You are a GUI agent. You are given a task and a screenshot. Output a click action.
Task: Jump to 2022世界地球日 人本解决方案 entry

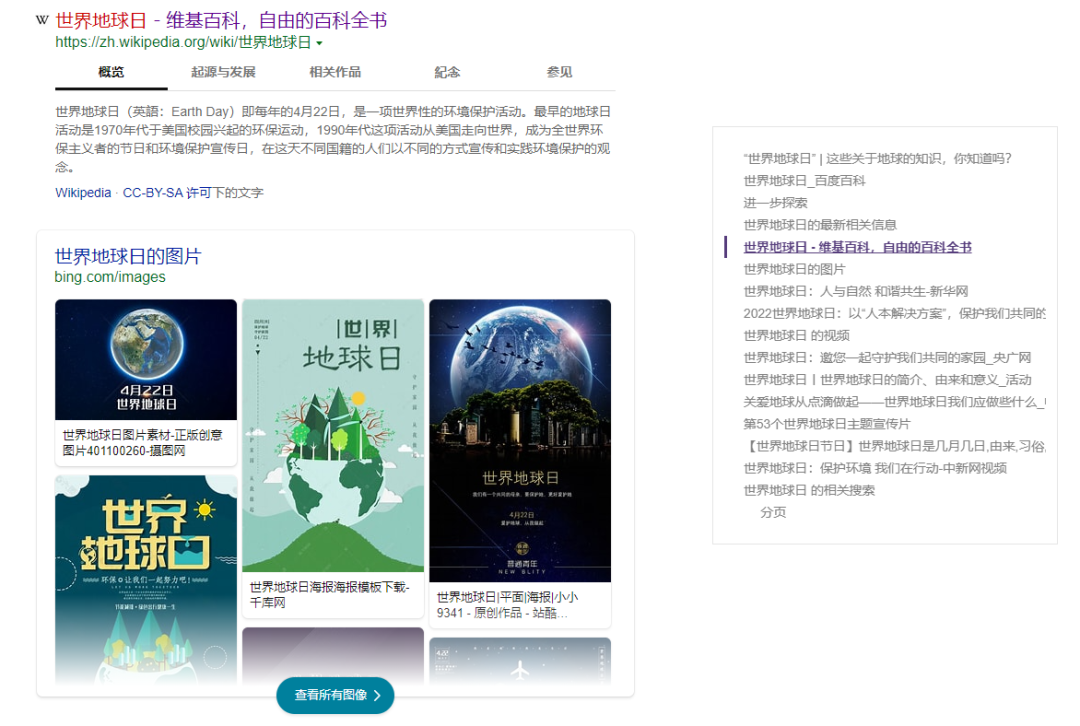[x=895, y=313]
